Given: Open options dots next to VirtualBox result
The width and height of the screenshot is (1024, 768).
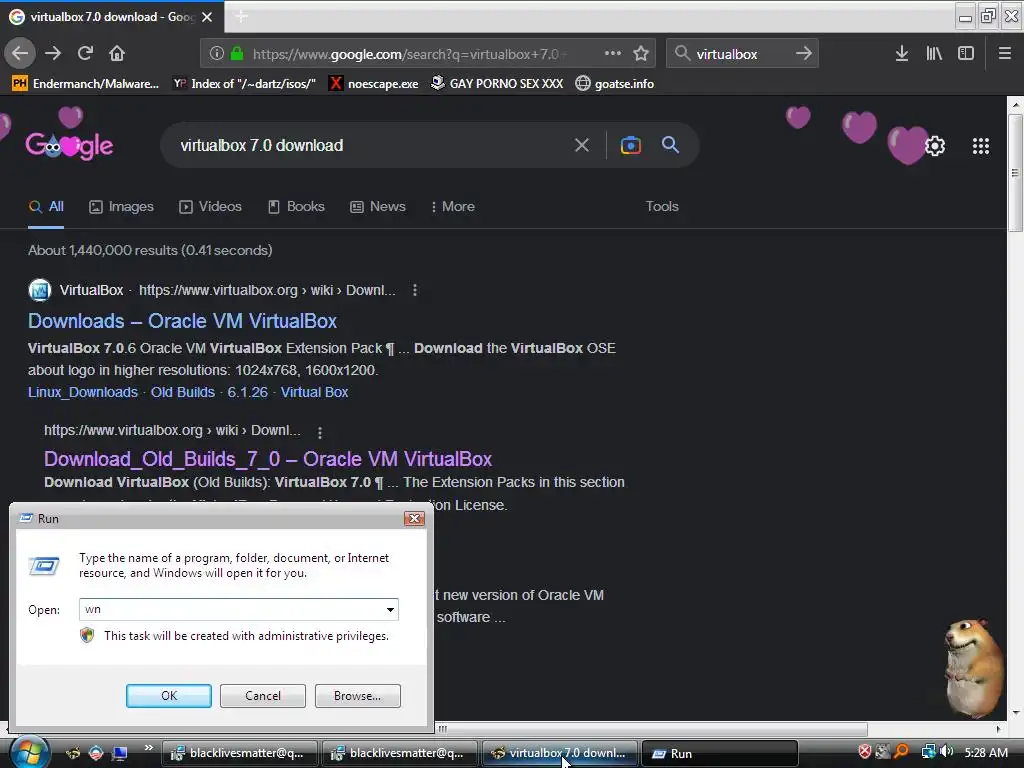Looking at the screenshot, I should pyautogui.click(x=415, y=290).
